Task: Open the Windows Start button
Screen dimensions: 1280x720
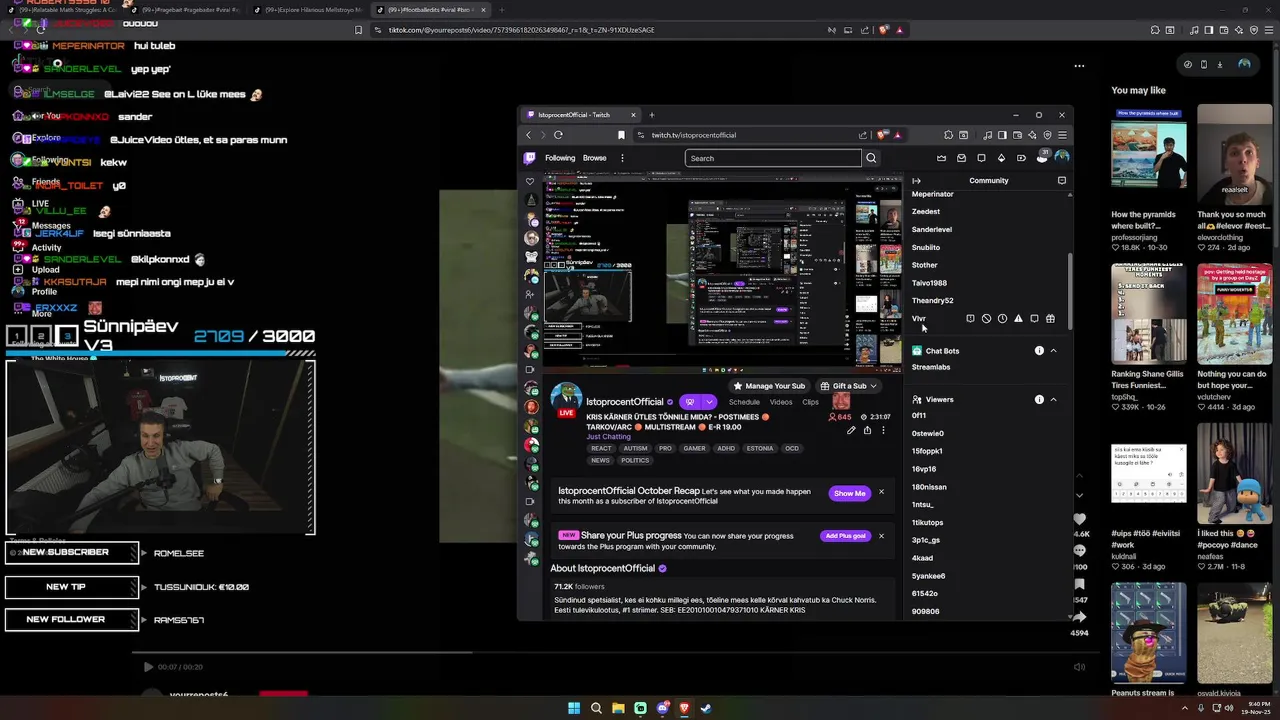Action: point(574,708)
